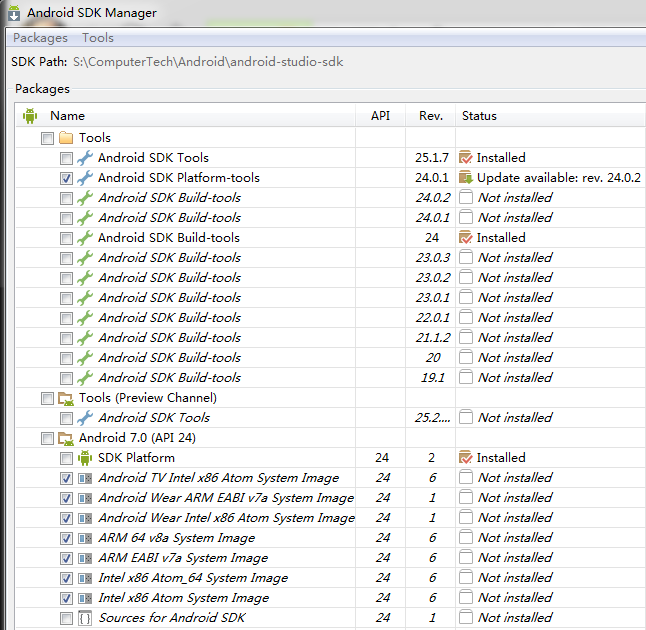Viewport: 646px width, 630px height.
Task: Uncheck Android TV Intel x86 Atom System Image
Action: (66, 478)
